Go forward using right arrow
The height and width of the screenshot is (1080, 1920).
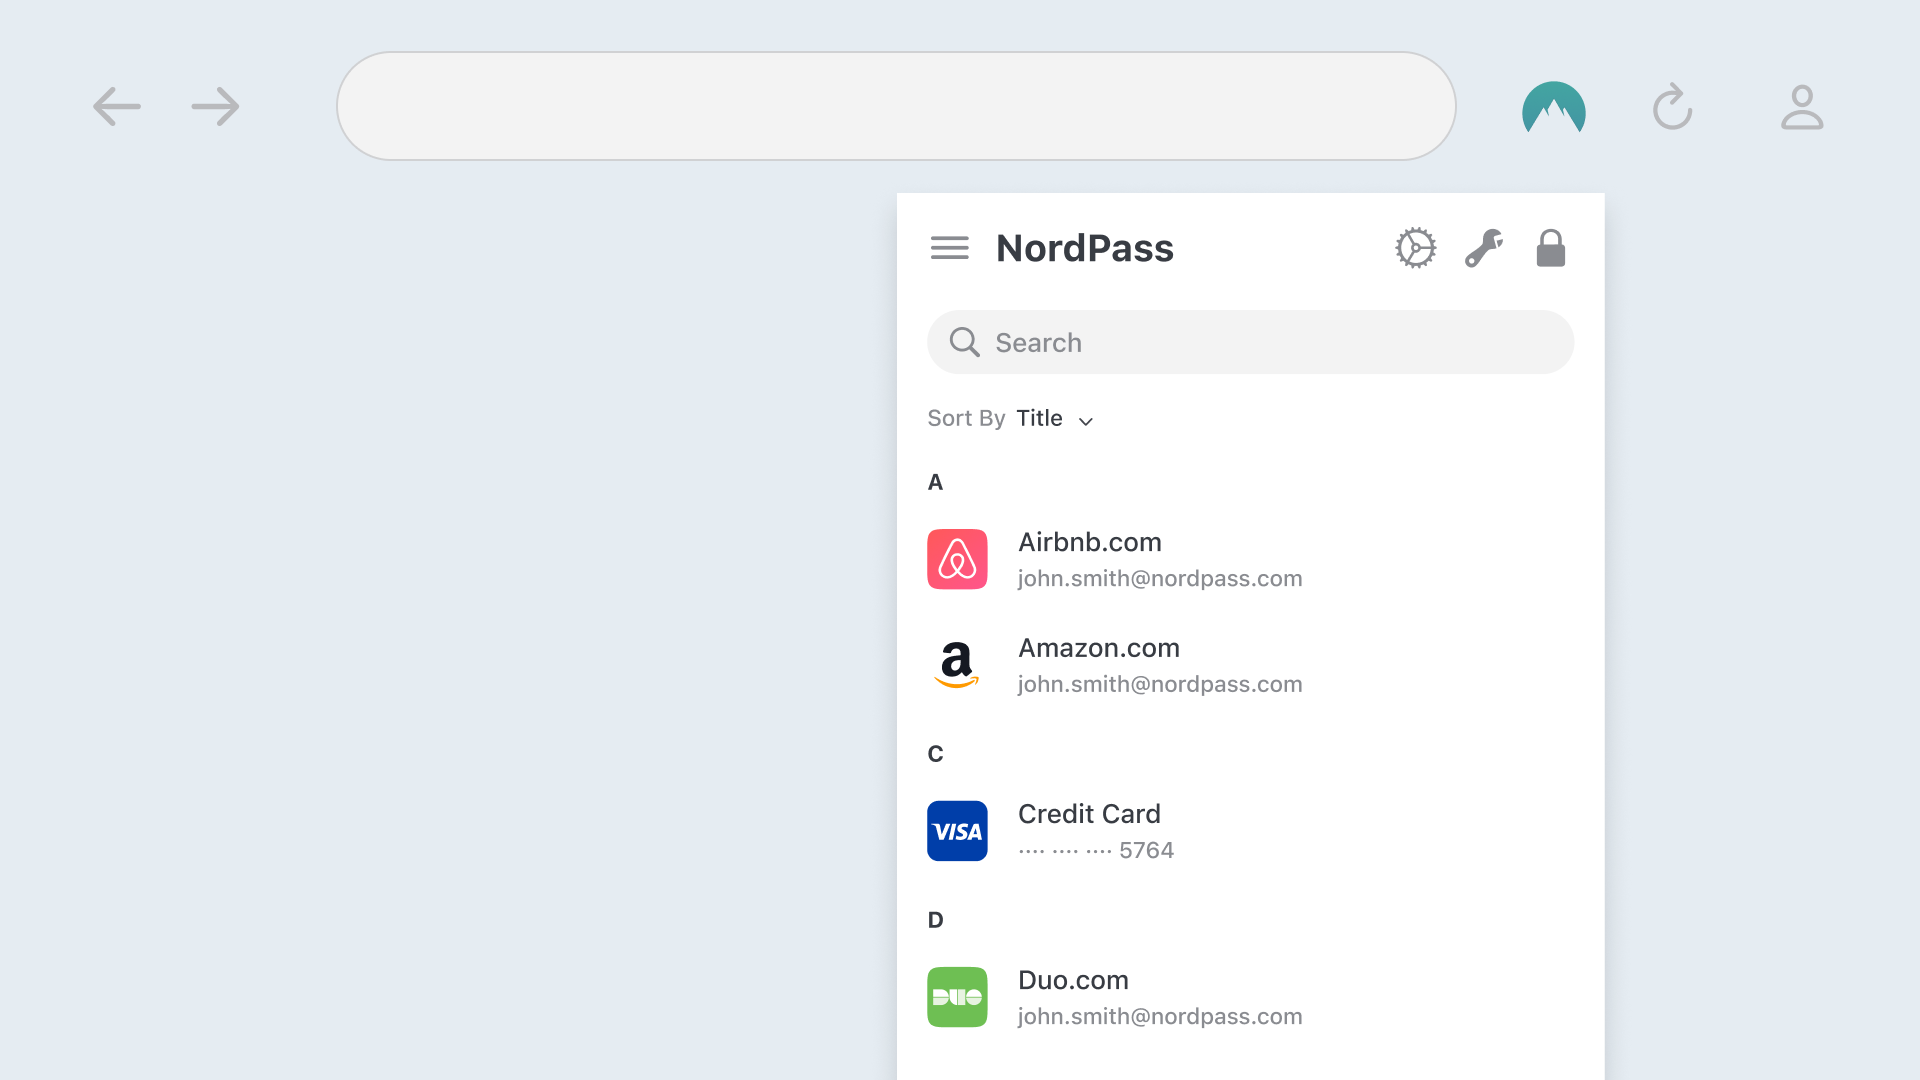(216, 107)
